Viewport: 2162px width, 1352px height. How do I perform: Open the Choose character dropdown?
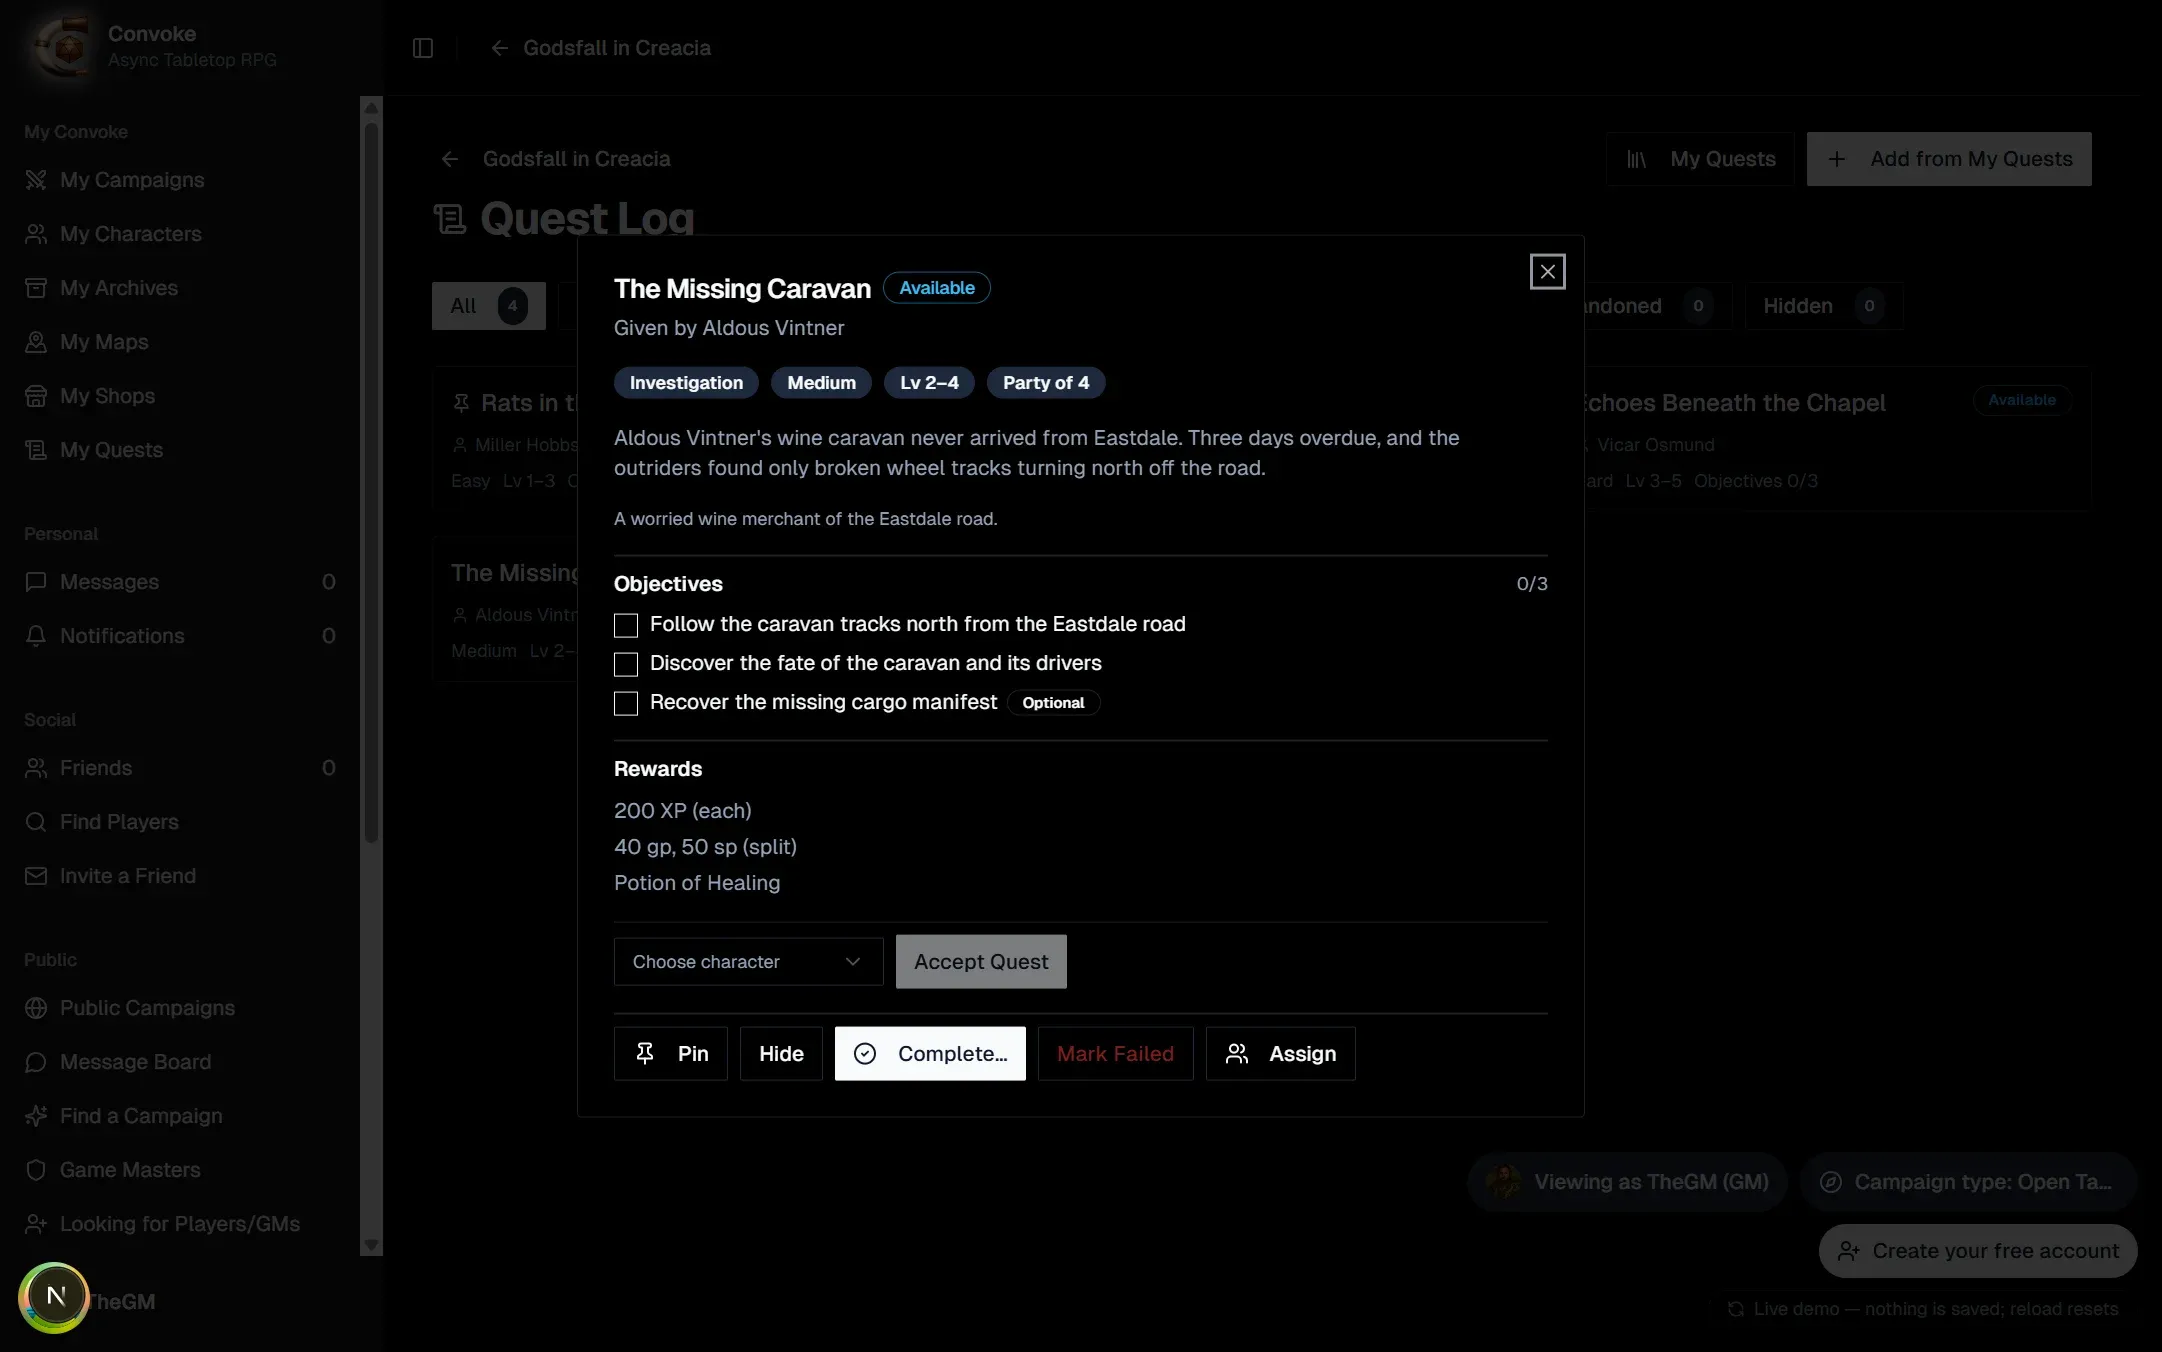[748, 961]
